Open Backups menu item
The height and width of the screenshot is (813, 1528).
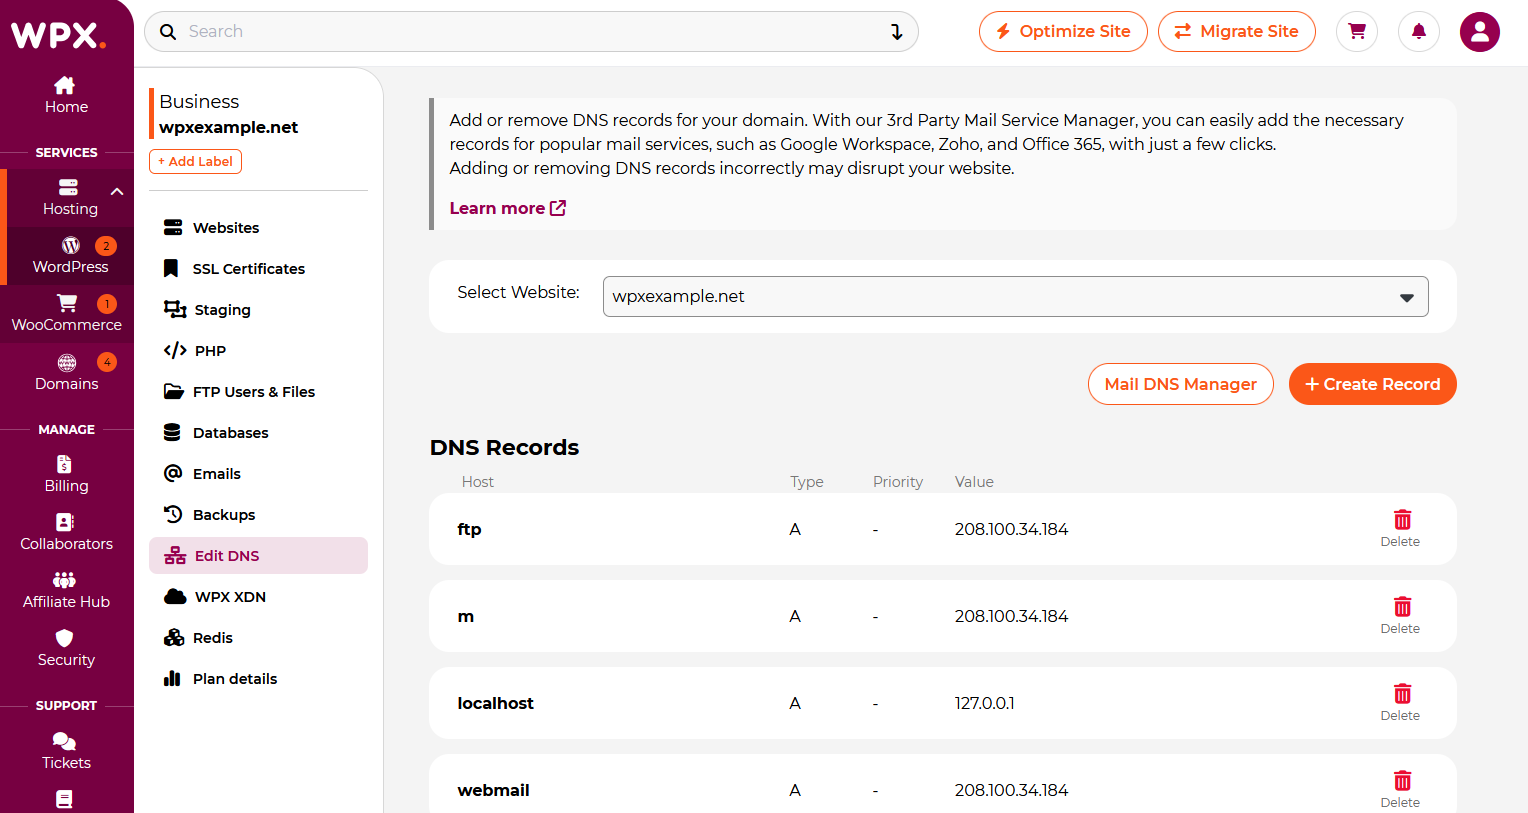tap(258, 515)
